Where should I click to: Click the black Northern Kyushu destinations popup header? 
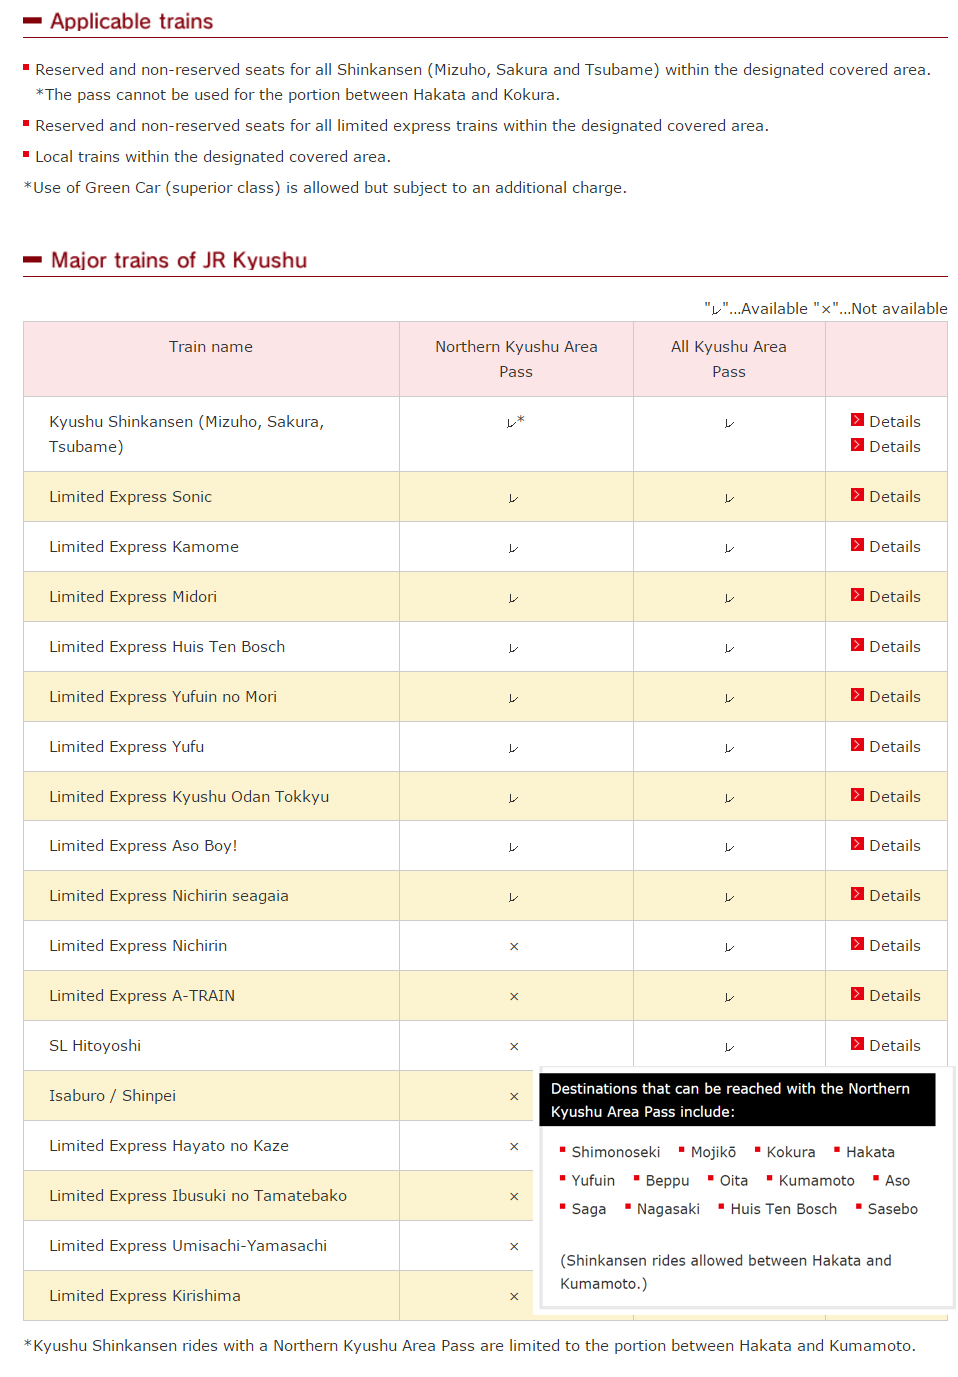pos(737,1100)
